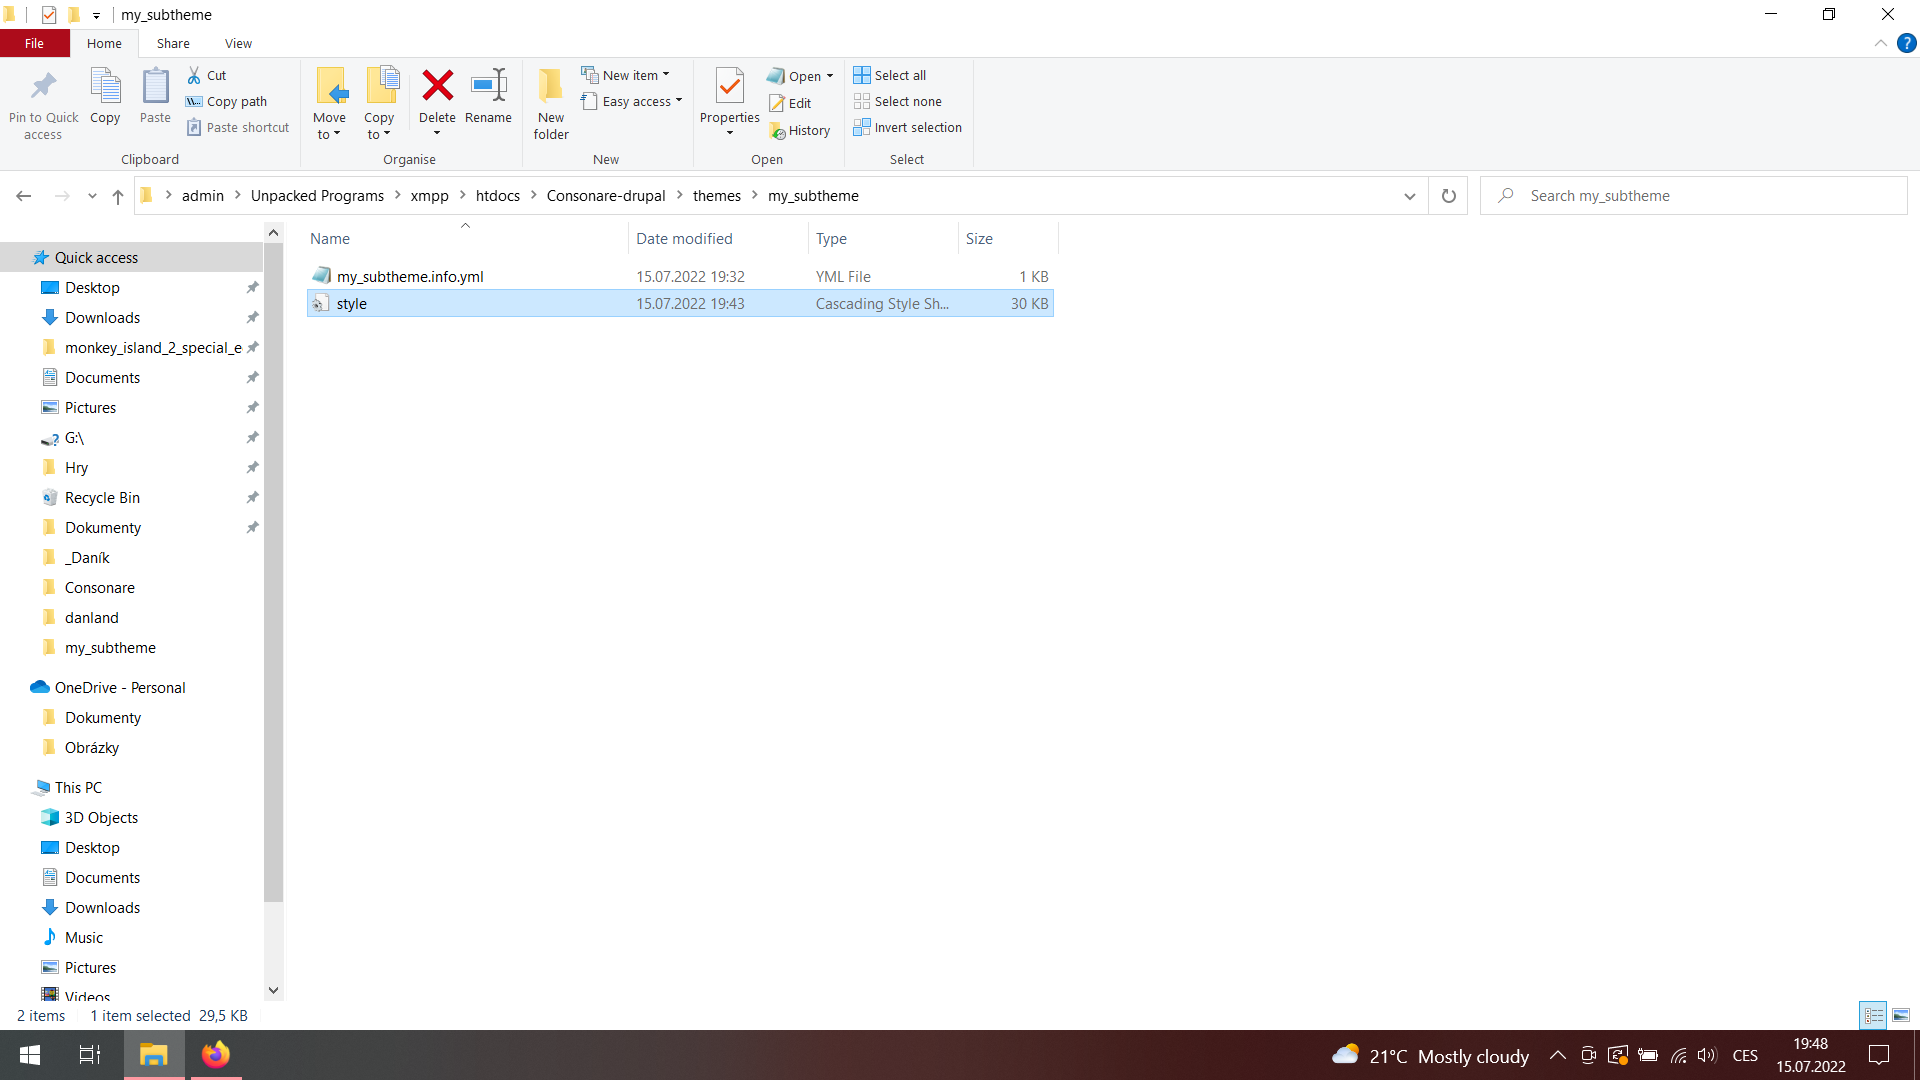Image resolution: width=1920 pixels, height=1080 pixels.
Task: Open Windows Start menu
Action: [30, 1055]
